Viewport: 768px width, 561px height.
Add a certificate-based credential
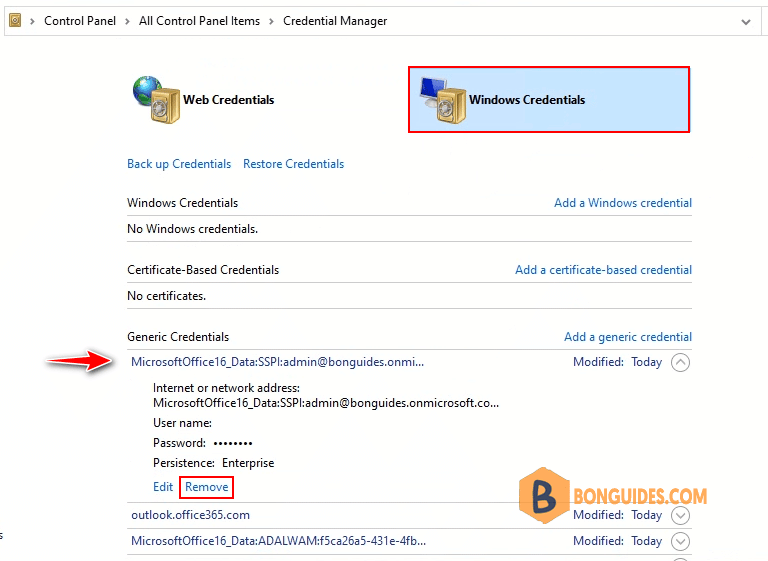[x=603, y=270]
